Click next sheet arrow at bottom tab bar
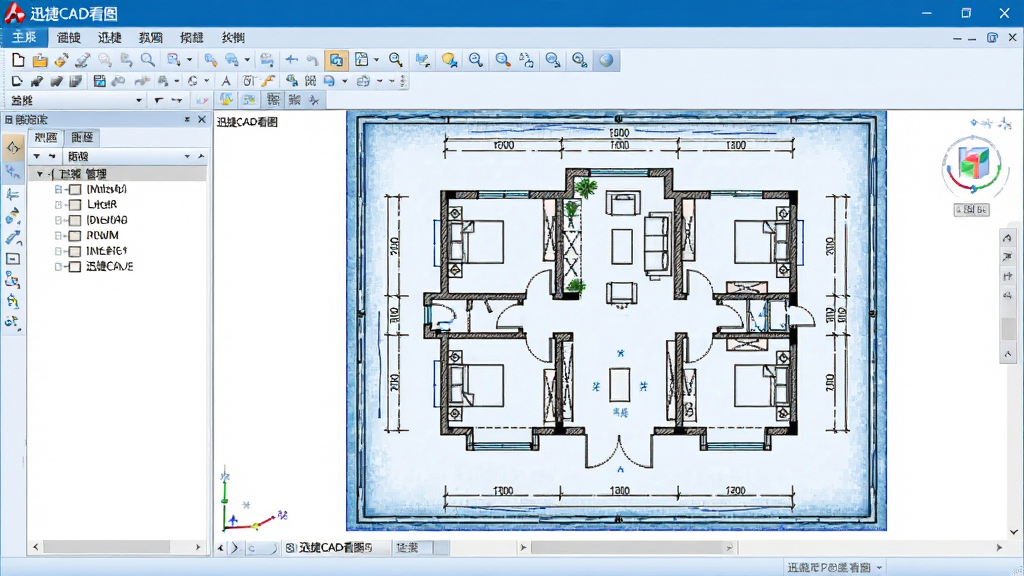This screenshot has width=1024, height=576. click(x=235, y=548)
